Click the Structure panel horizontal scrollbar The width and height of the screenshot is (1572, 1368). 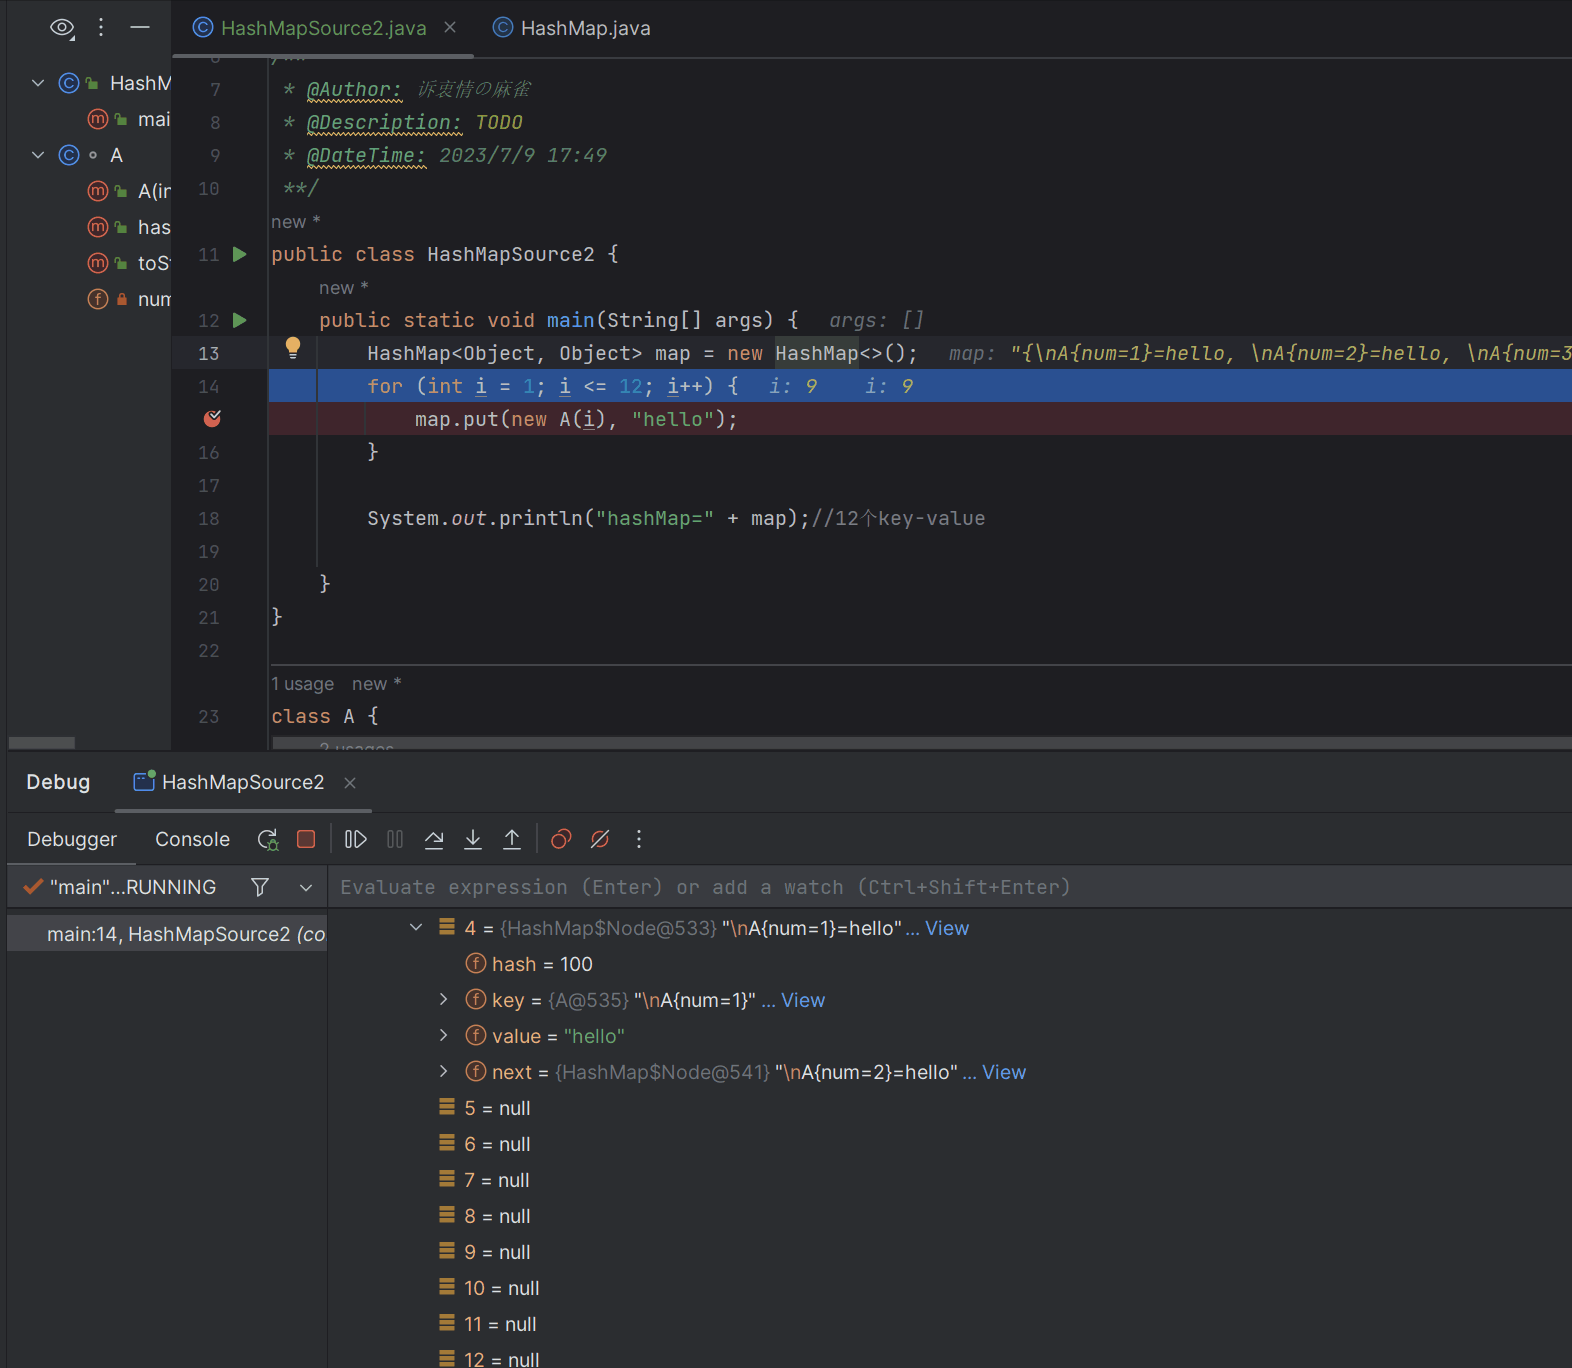42,743
